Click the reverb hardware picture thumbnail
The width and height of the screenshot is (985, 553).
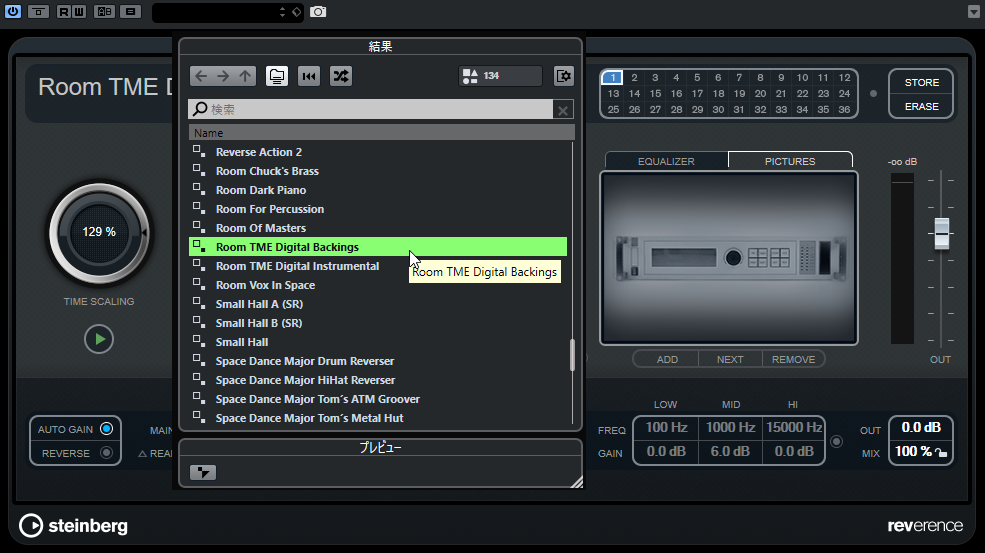(729, 258)
